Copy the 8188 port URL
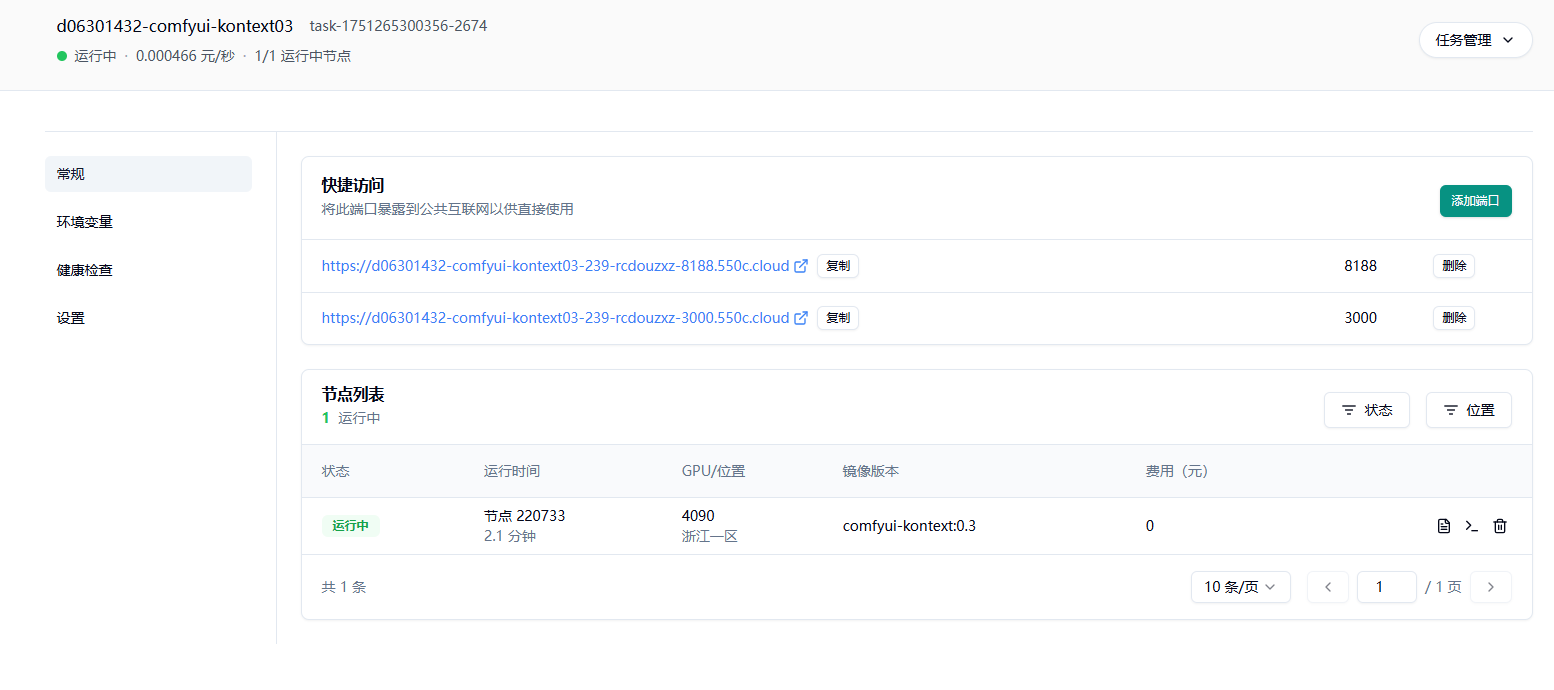 pyautogui.click(x=838, y=266)
